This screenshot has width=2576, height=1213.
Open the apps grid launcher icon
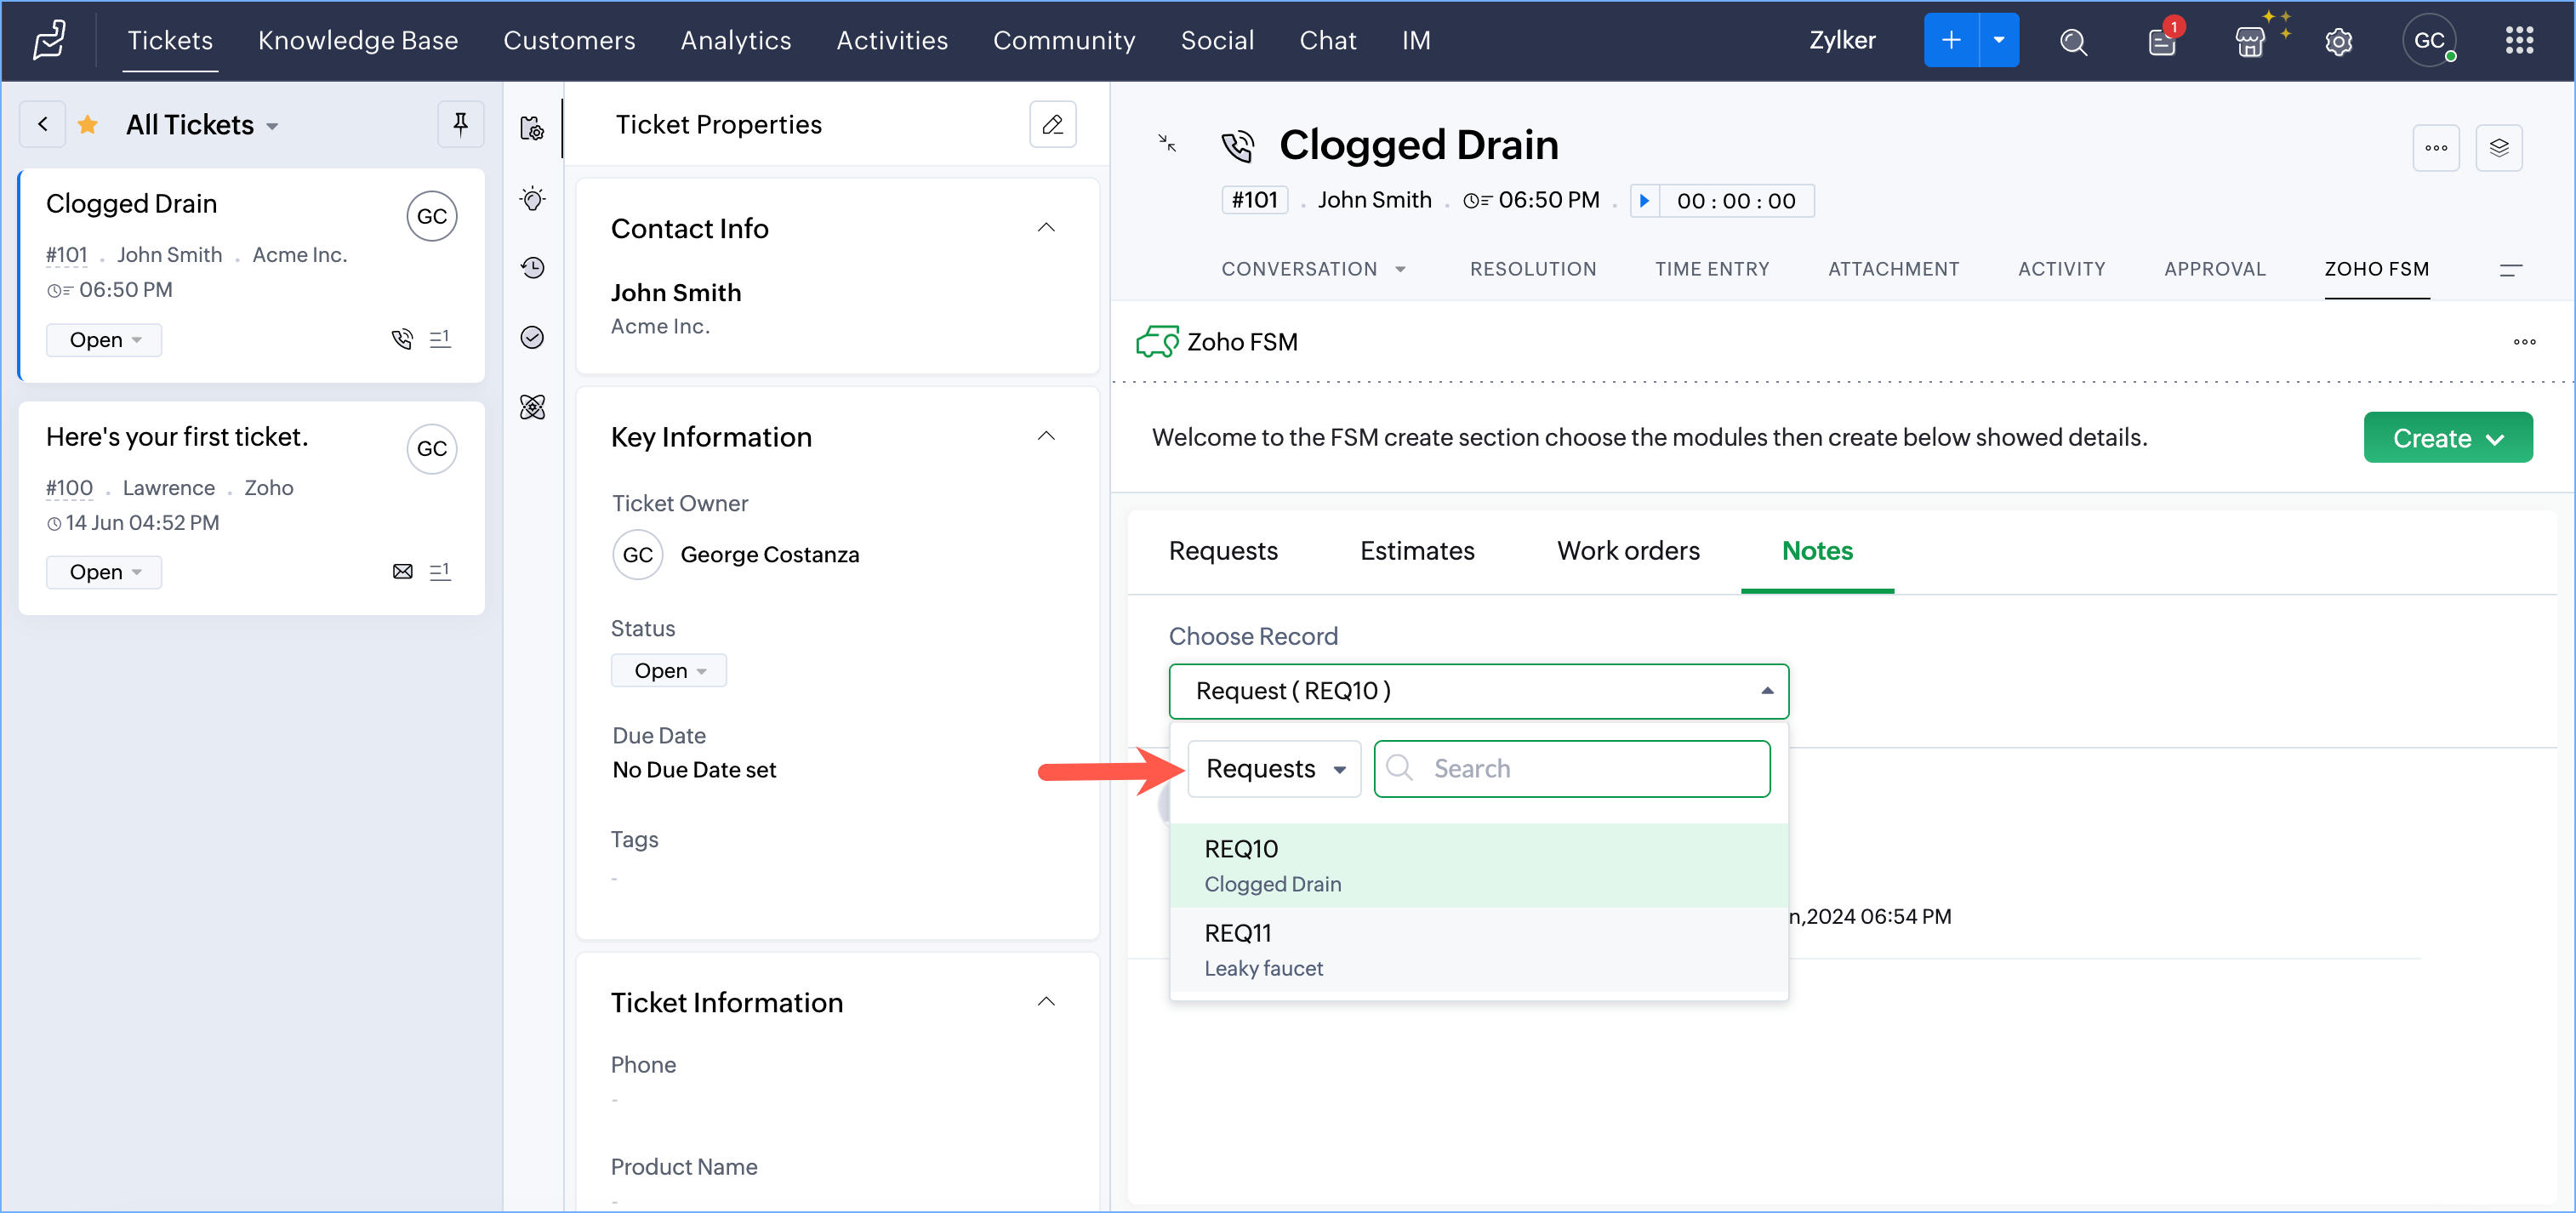(x=2519, y=41)
